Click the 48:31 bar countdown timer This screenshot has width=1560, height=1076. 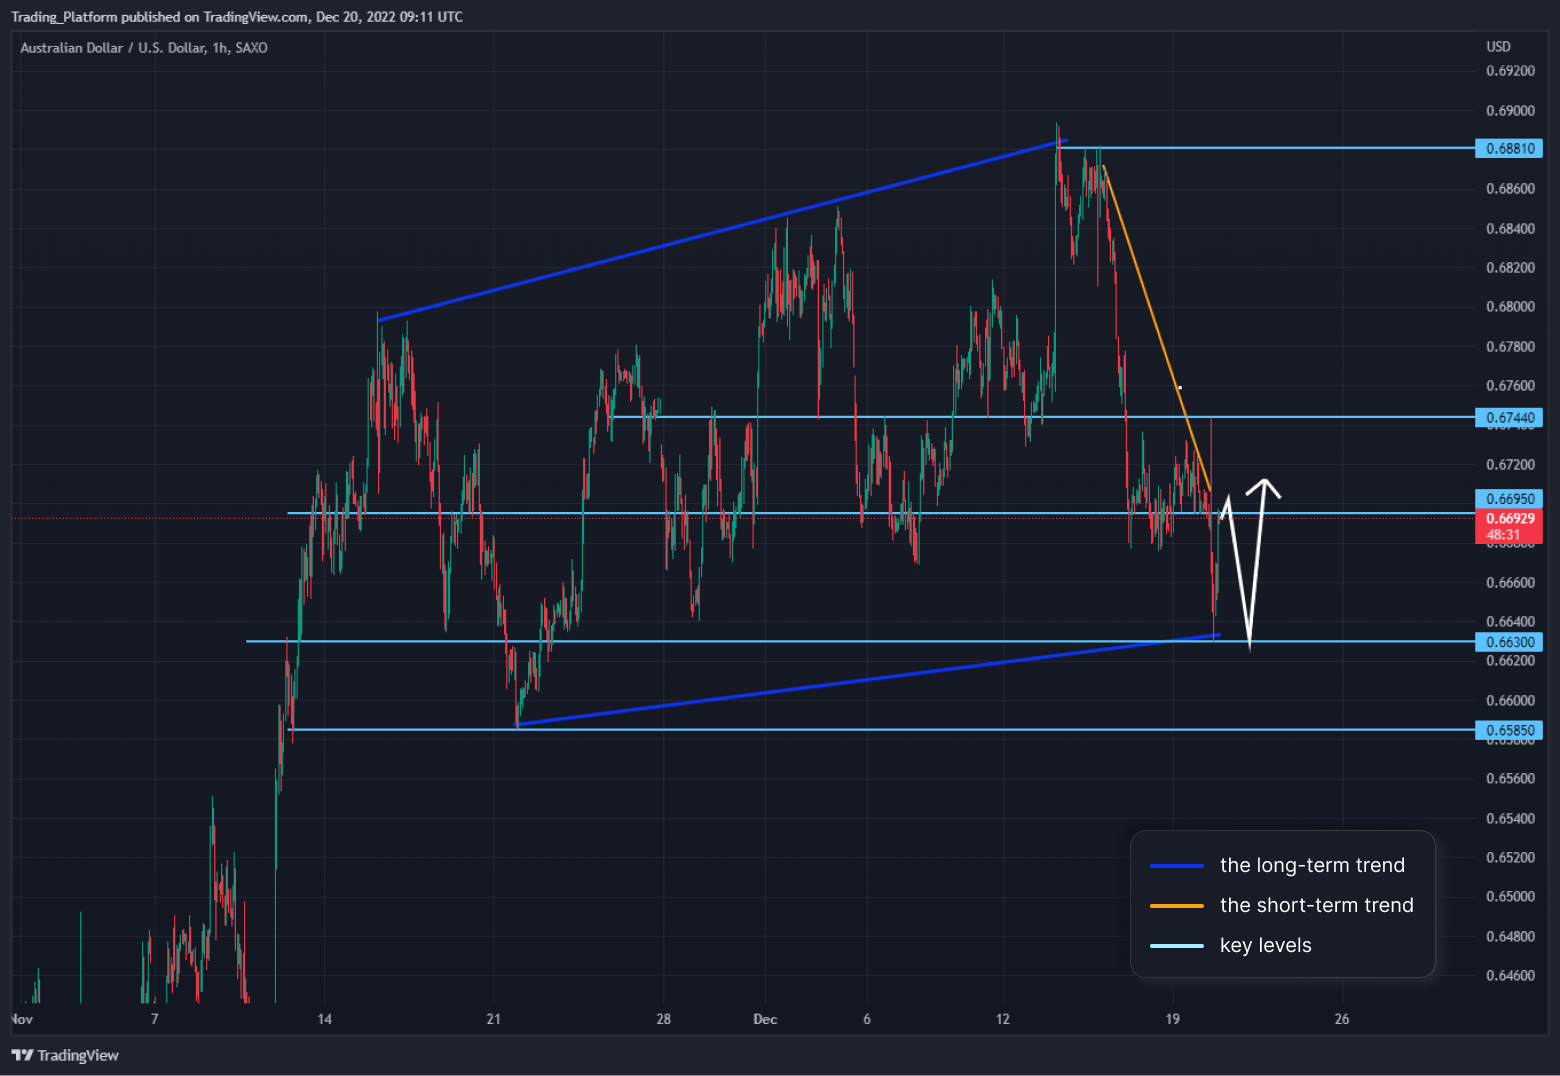tap(1503, 535)
